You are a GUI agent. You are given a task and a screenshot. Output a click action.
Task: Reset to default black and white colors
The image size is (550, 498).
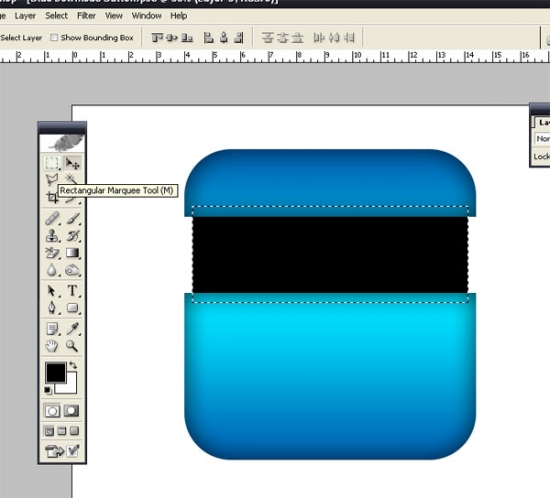48,390
